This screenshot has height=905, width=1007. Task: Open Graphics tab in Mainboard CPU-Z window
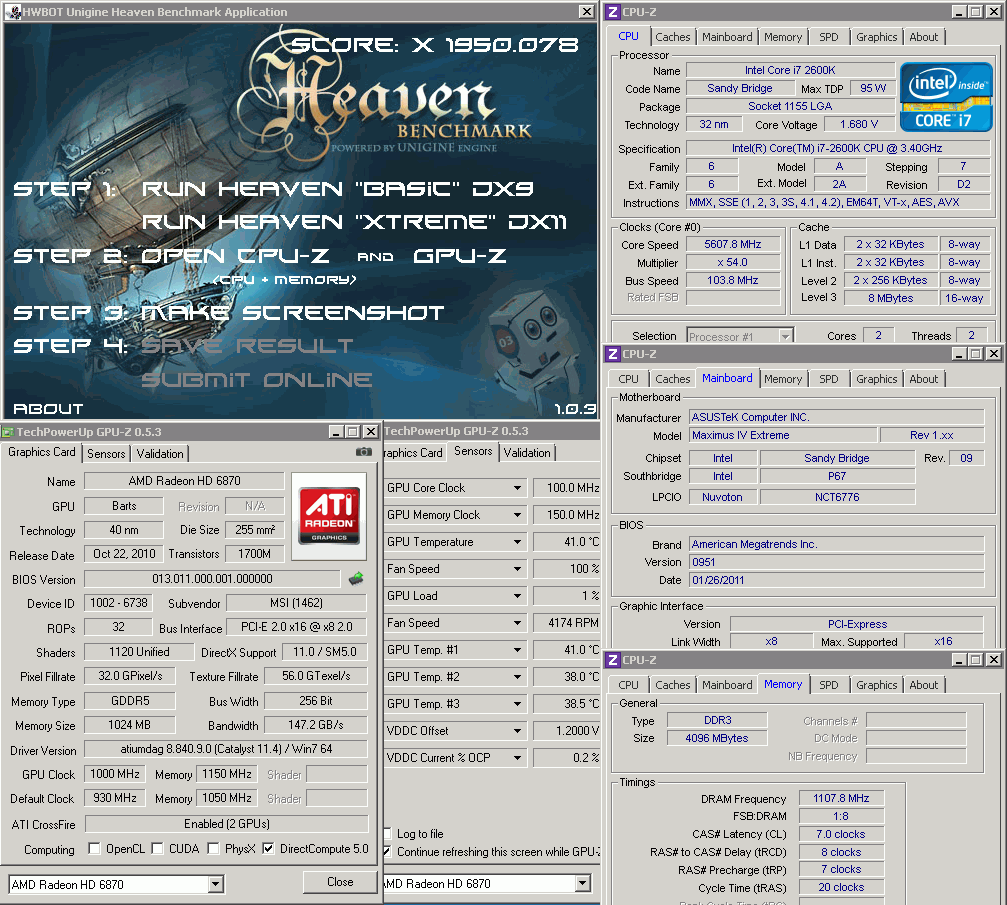coord(876,379)
